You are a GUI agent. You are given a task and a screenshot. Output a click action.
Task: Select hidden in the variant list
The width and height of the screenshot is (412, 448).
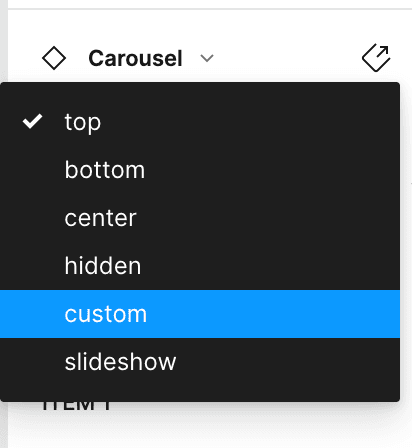pyautogui.click(x=200, y=266)
